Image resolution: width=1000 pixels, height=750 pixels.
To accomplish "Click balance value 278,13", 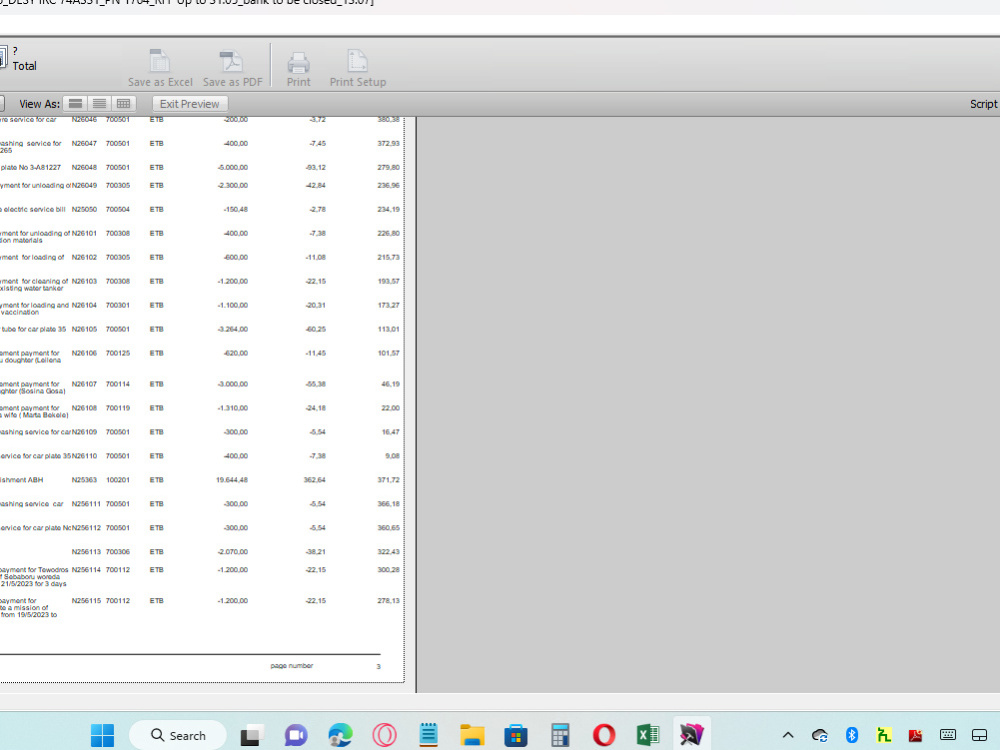I will (388, 601).
